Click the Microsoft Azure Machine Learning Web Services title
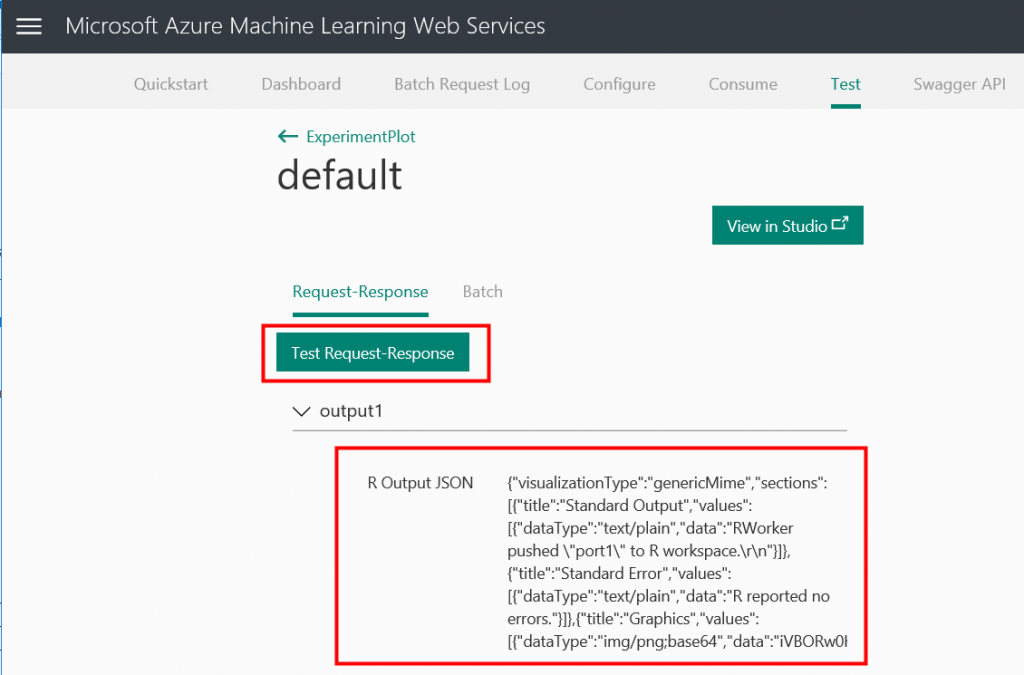The height and width of the screenshot is (675, 1024). point(305,26)
